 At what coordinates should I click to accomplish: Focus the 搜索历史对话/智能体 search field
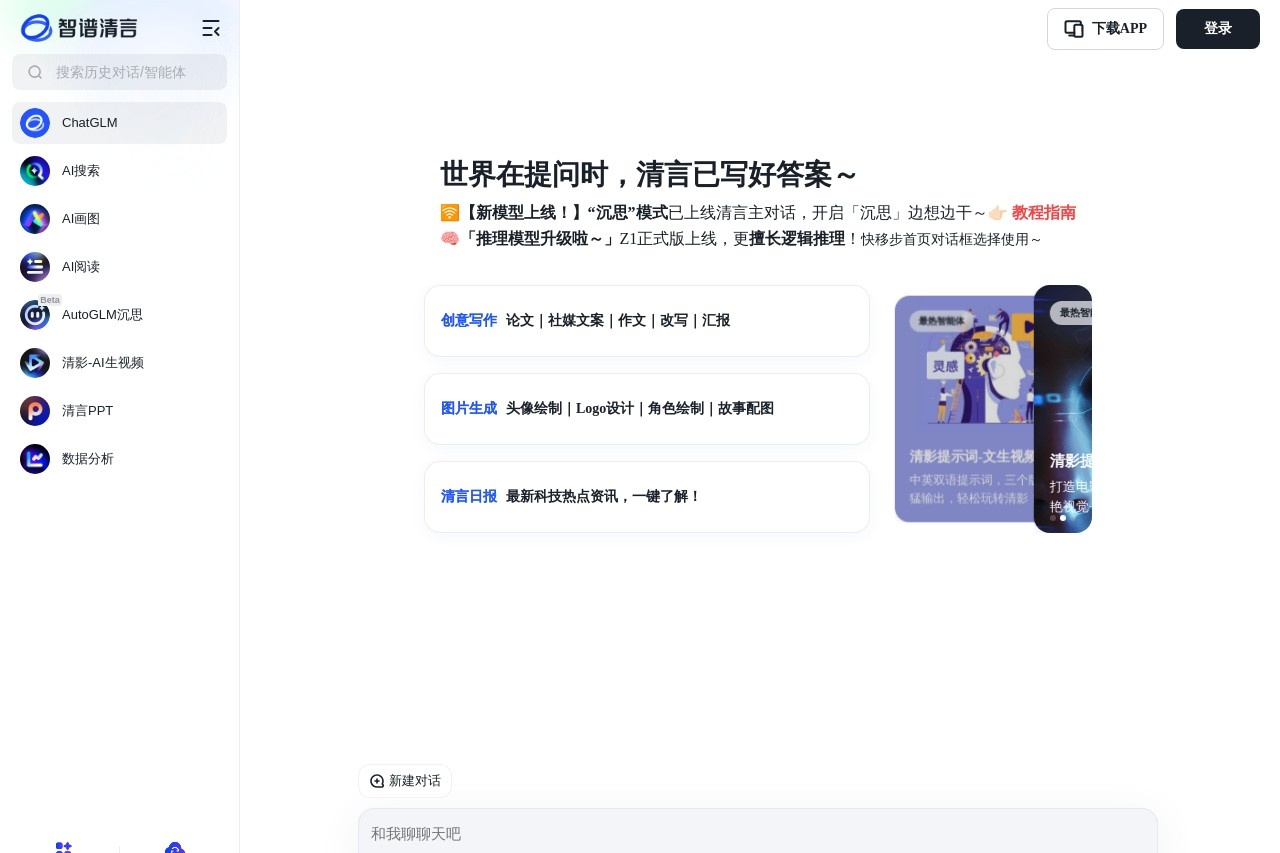click(x=120, y=72)
